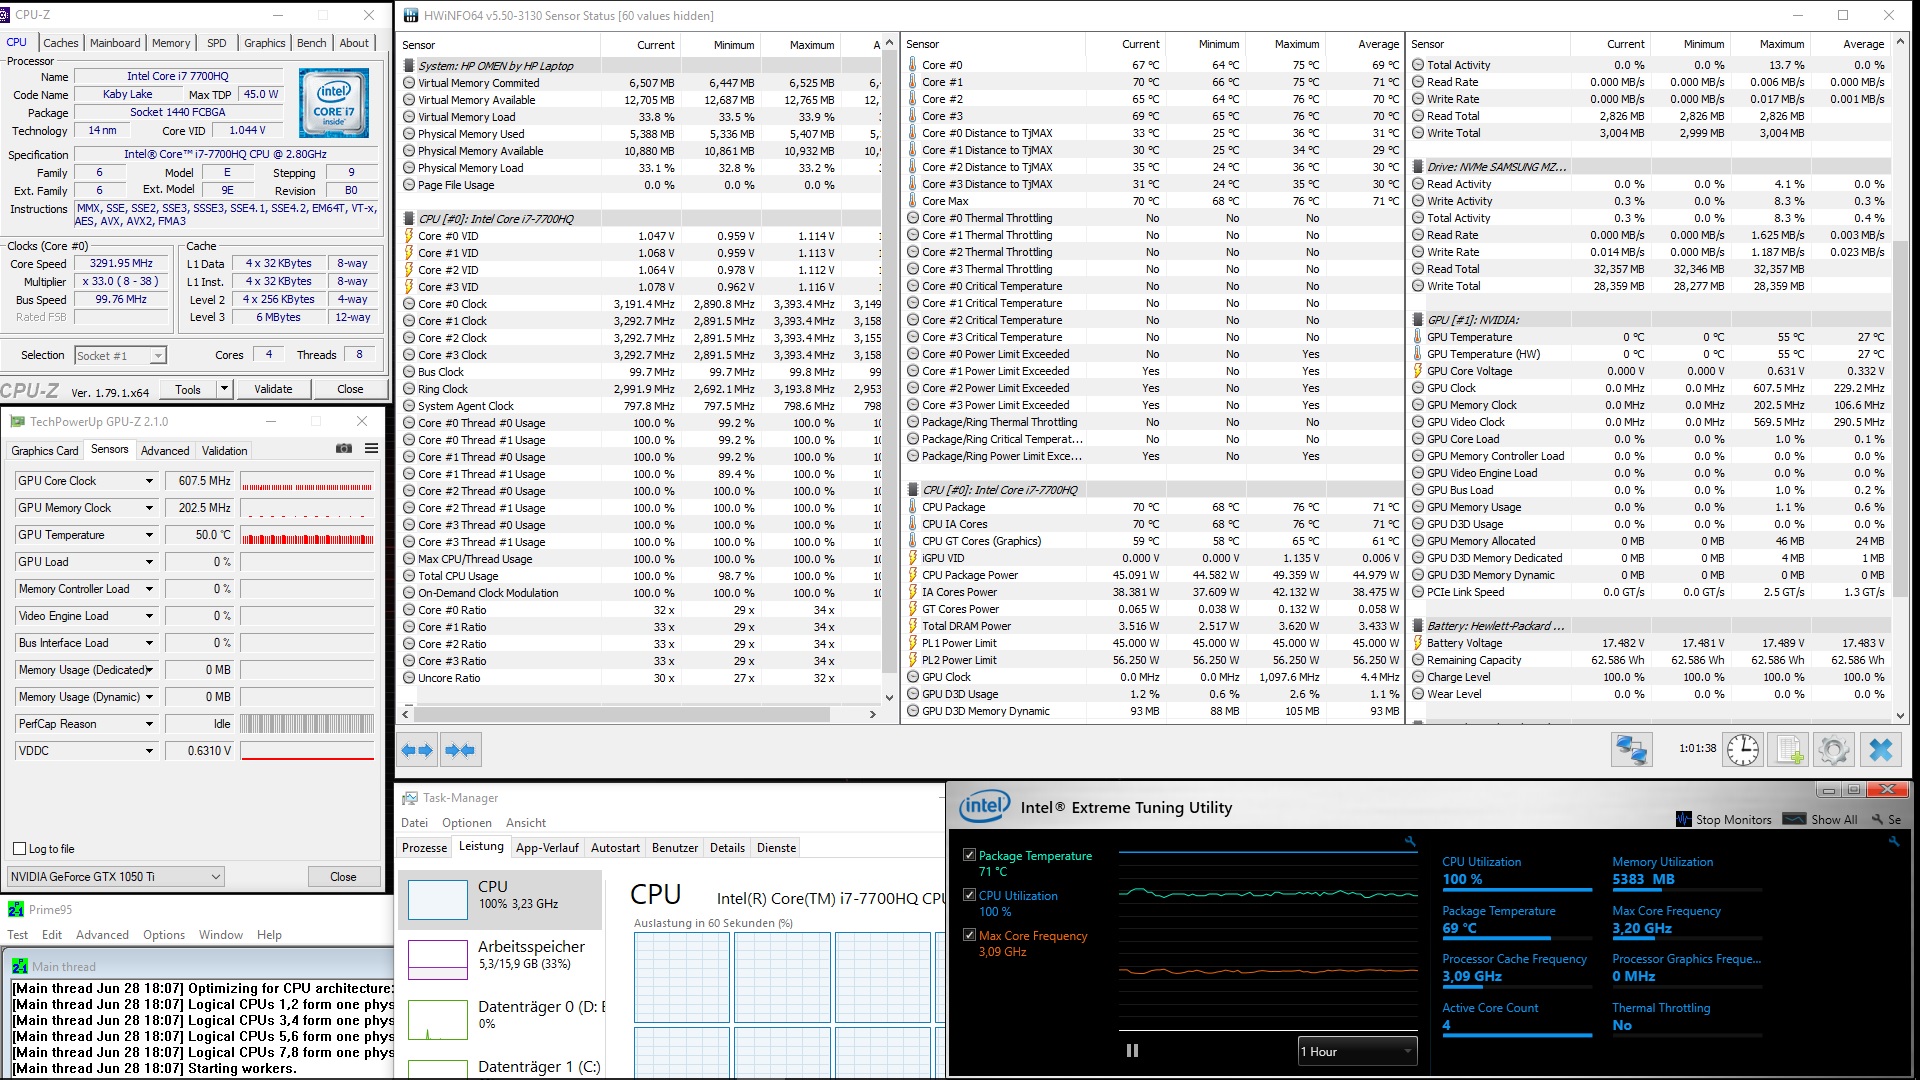Click HWiNFO settings gear icon
1920x1080 pixels.
1833,749
